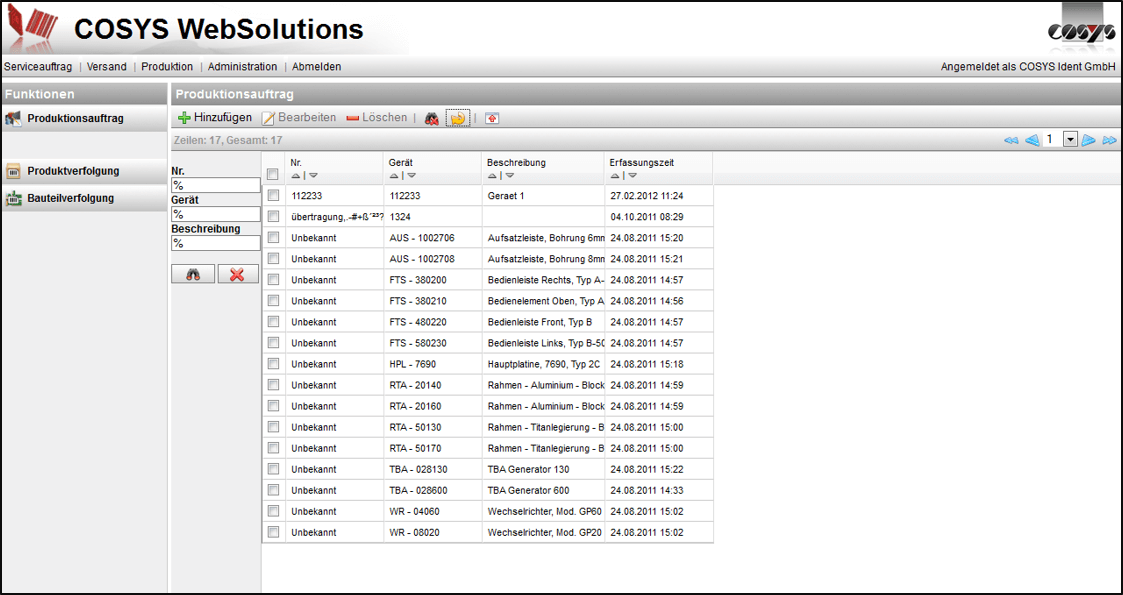Open the Serviceauftrag menu
The image size is (1123, 595).
(38, 67)
